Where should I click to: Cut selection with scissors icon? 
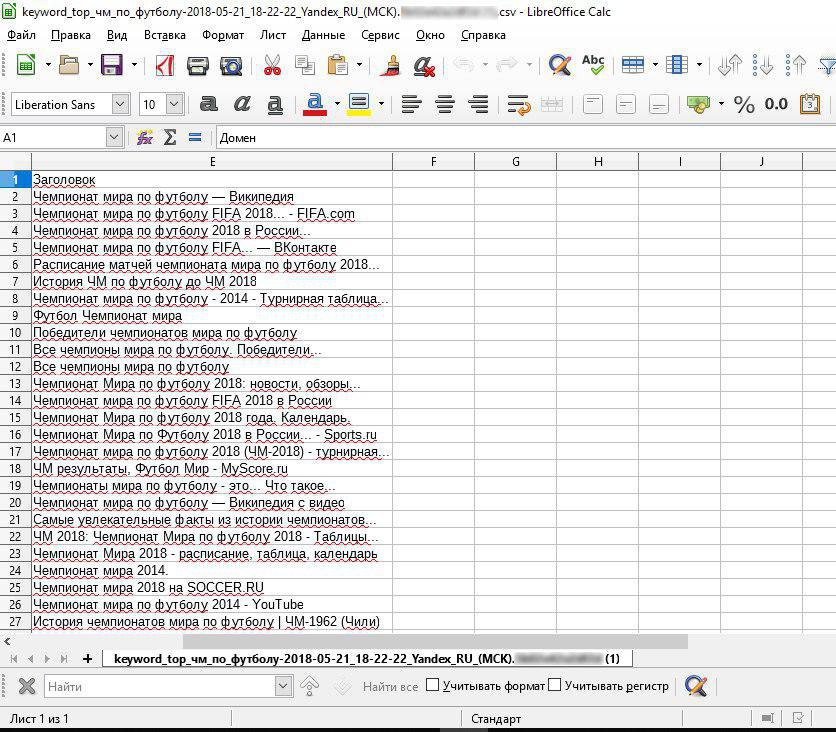click(x=272, y=66)
